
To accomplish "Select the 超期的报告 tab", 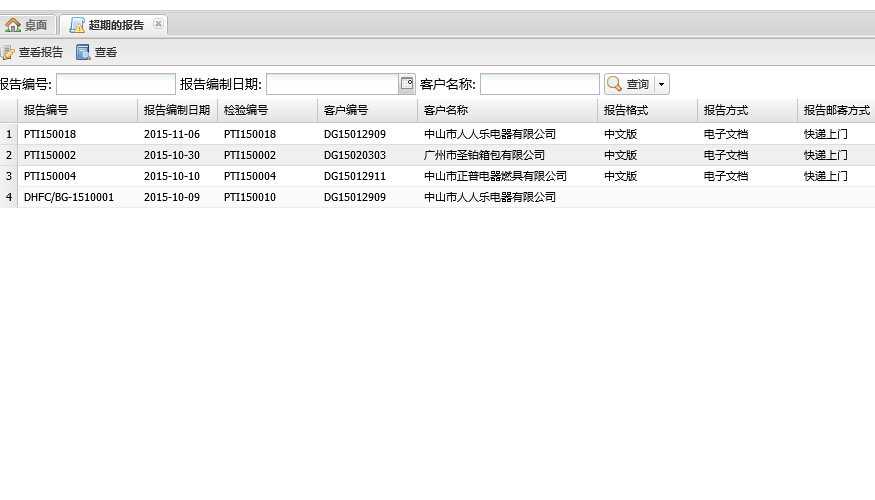I will click(115, 25).
